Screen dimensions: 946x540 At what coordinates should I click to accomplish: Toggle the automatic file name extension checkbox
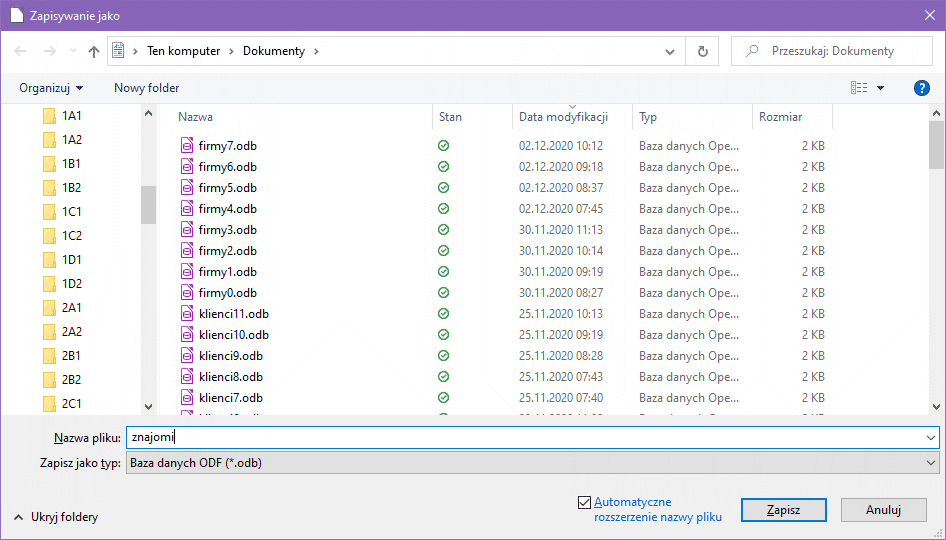584,502
